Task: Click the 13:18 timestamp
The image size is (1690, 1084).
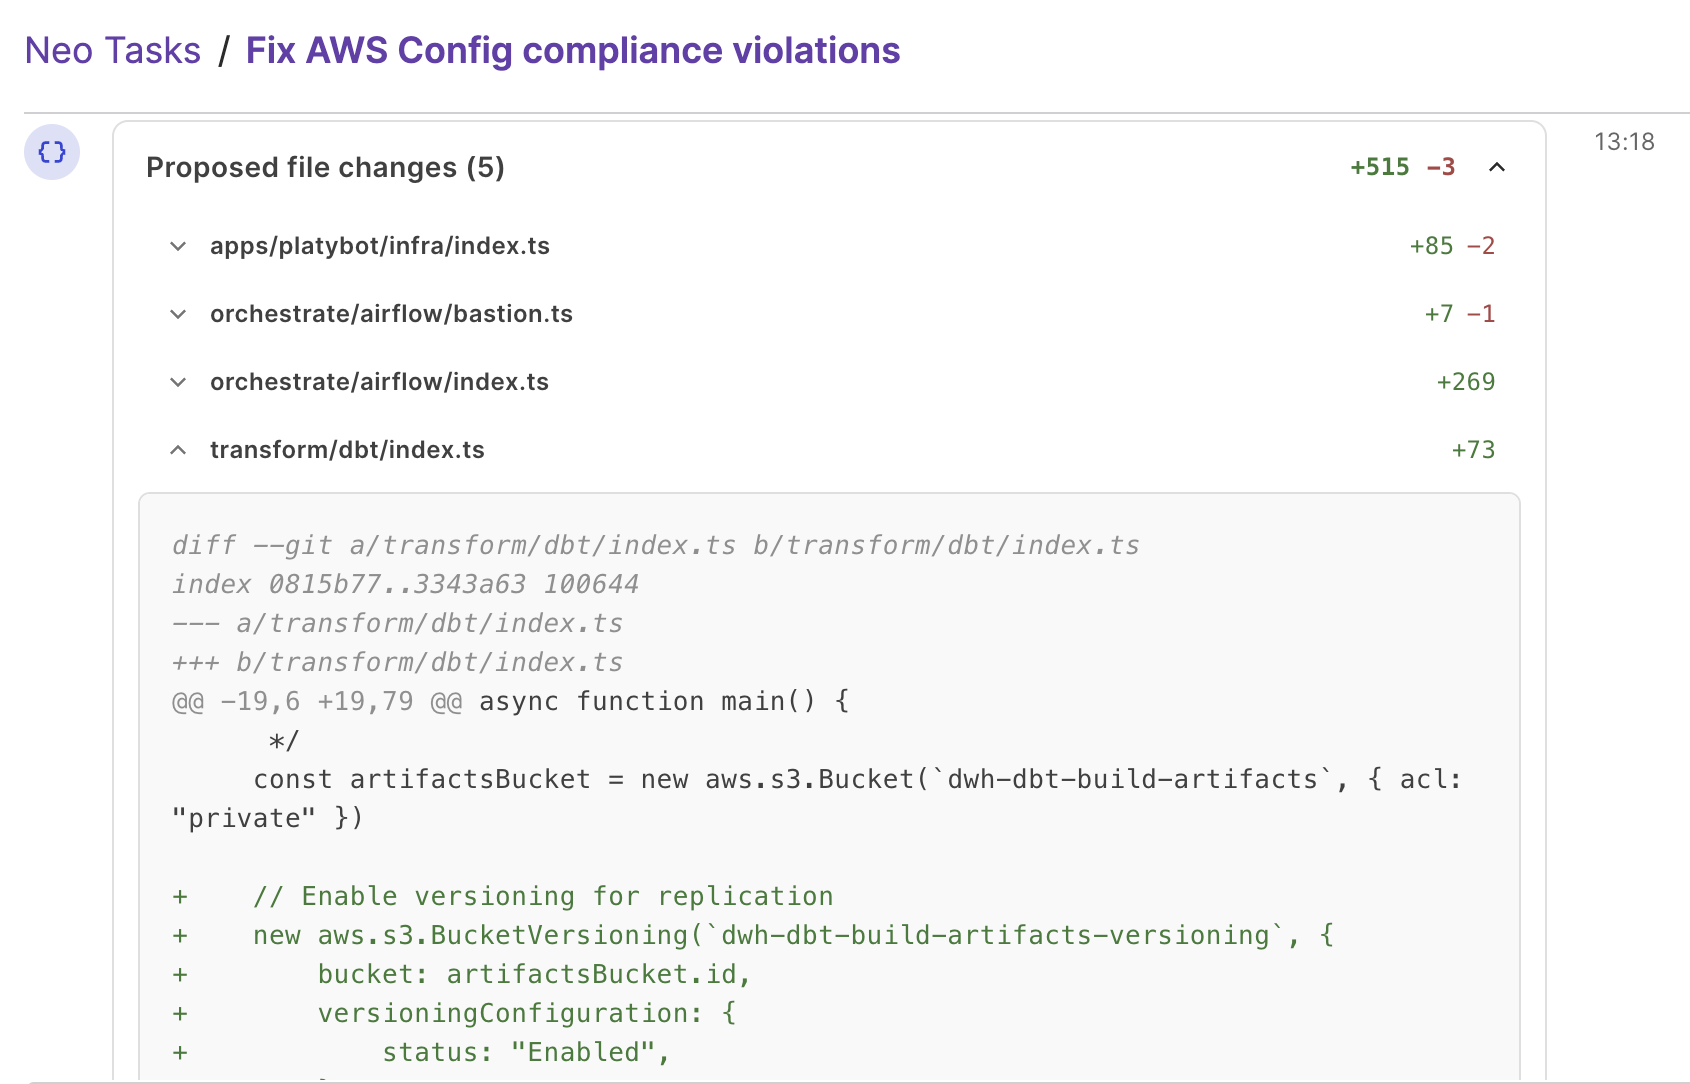Action: [1624, 142]
